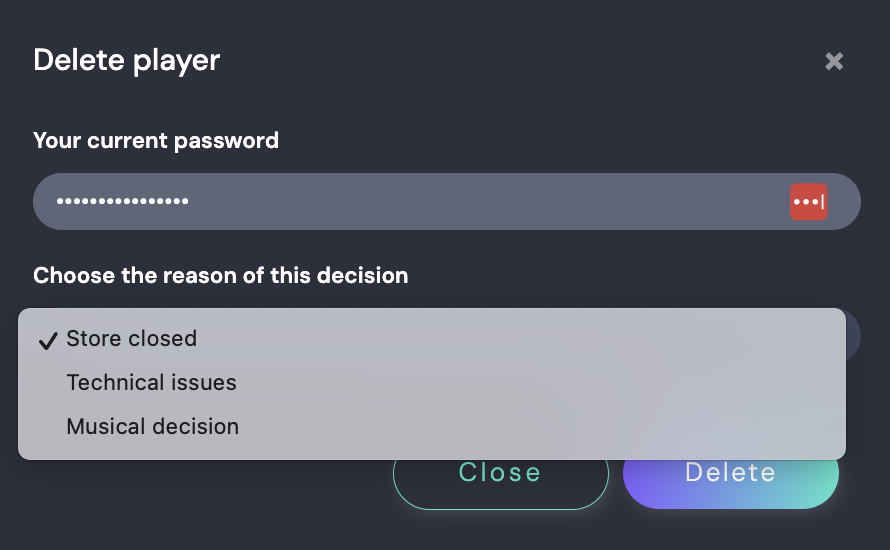This screenshot has width=890, height=550.
Task: Click the reason select box edge behind the list
Action: 853,336
